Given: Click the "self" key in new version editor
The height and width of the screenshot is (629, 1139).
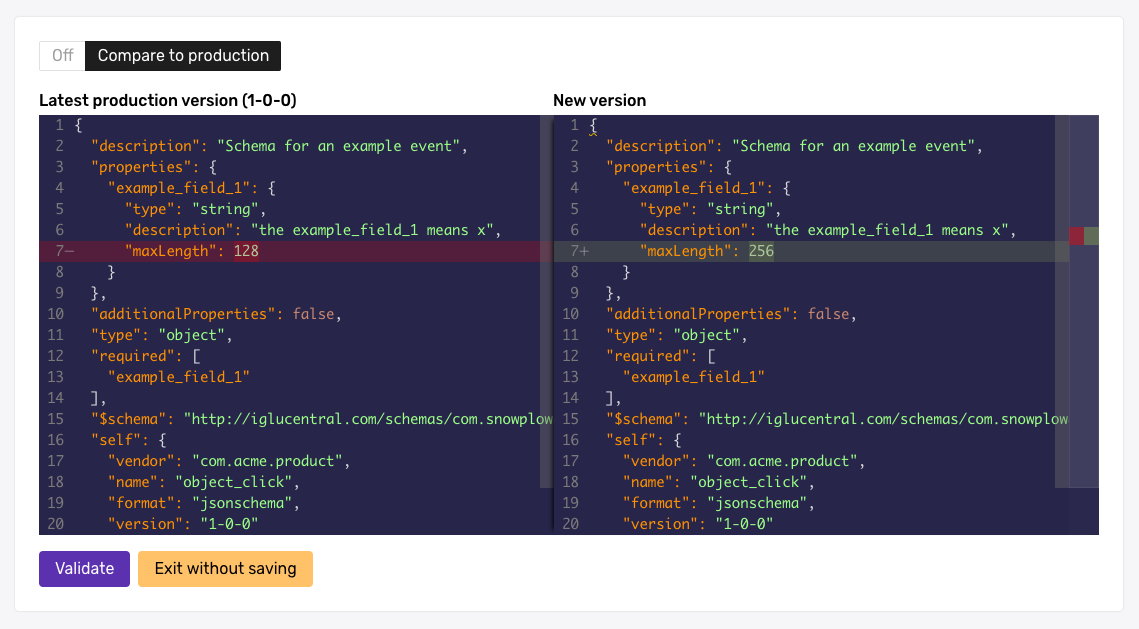Looking at the screenshot, I should [x=631, y=440].
